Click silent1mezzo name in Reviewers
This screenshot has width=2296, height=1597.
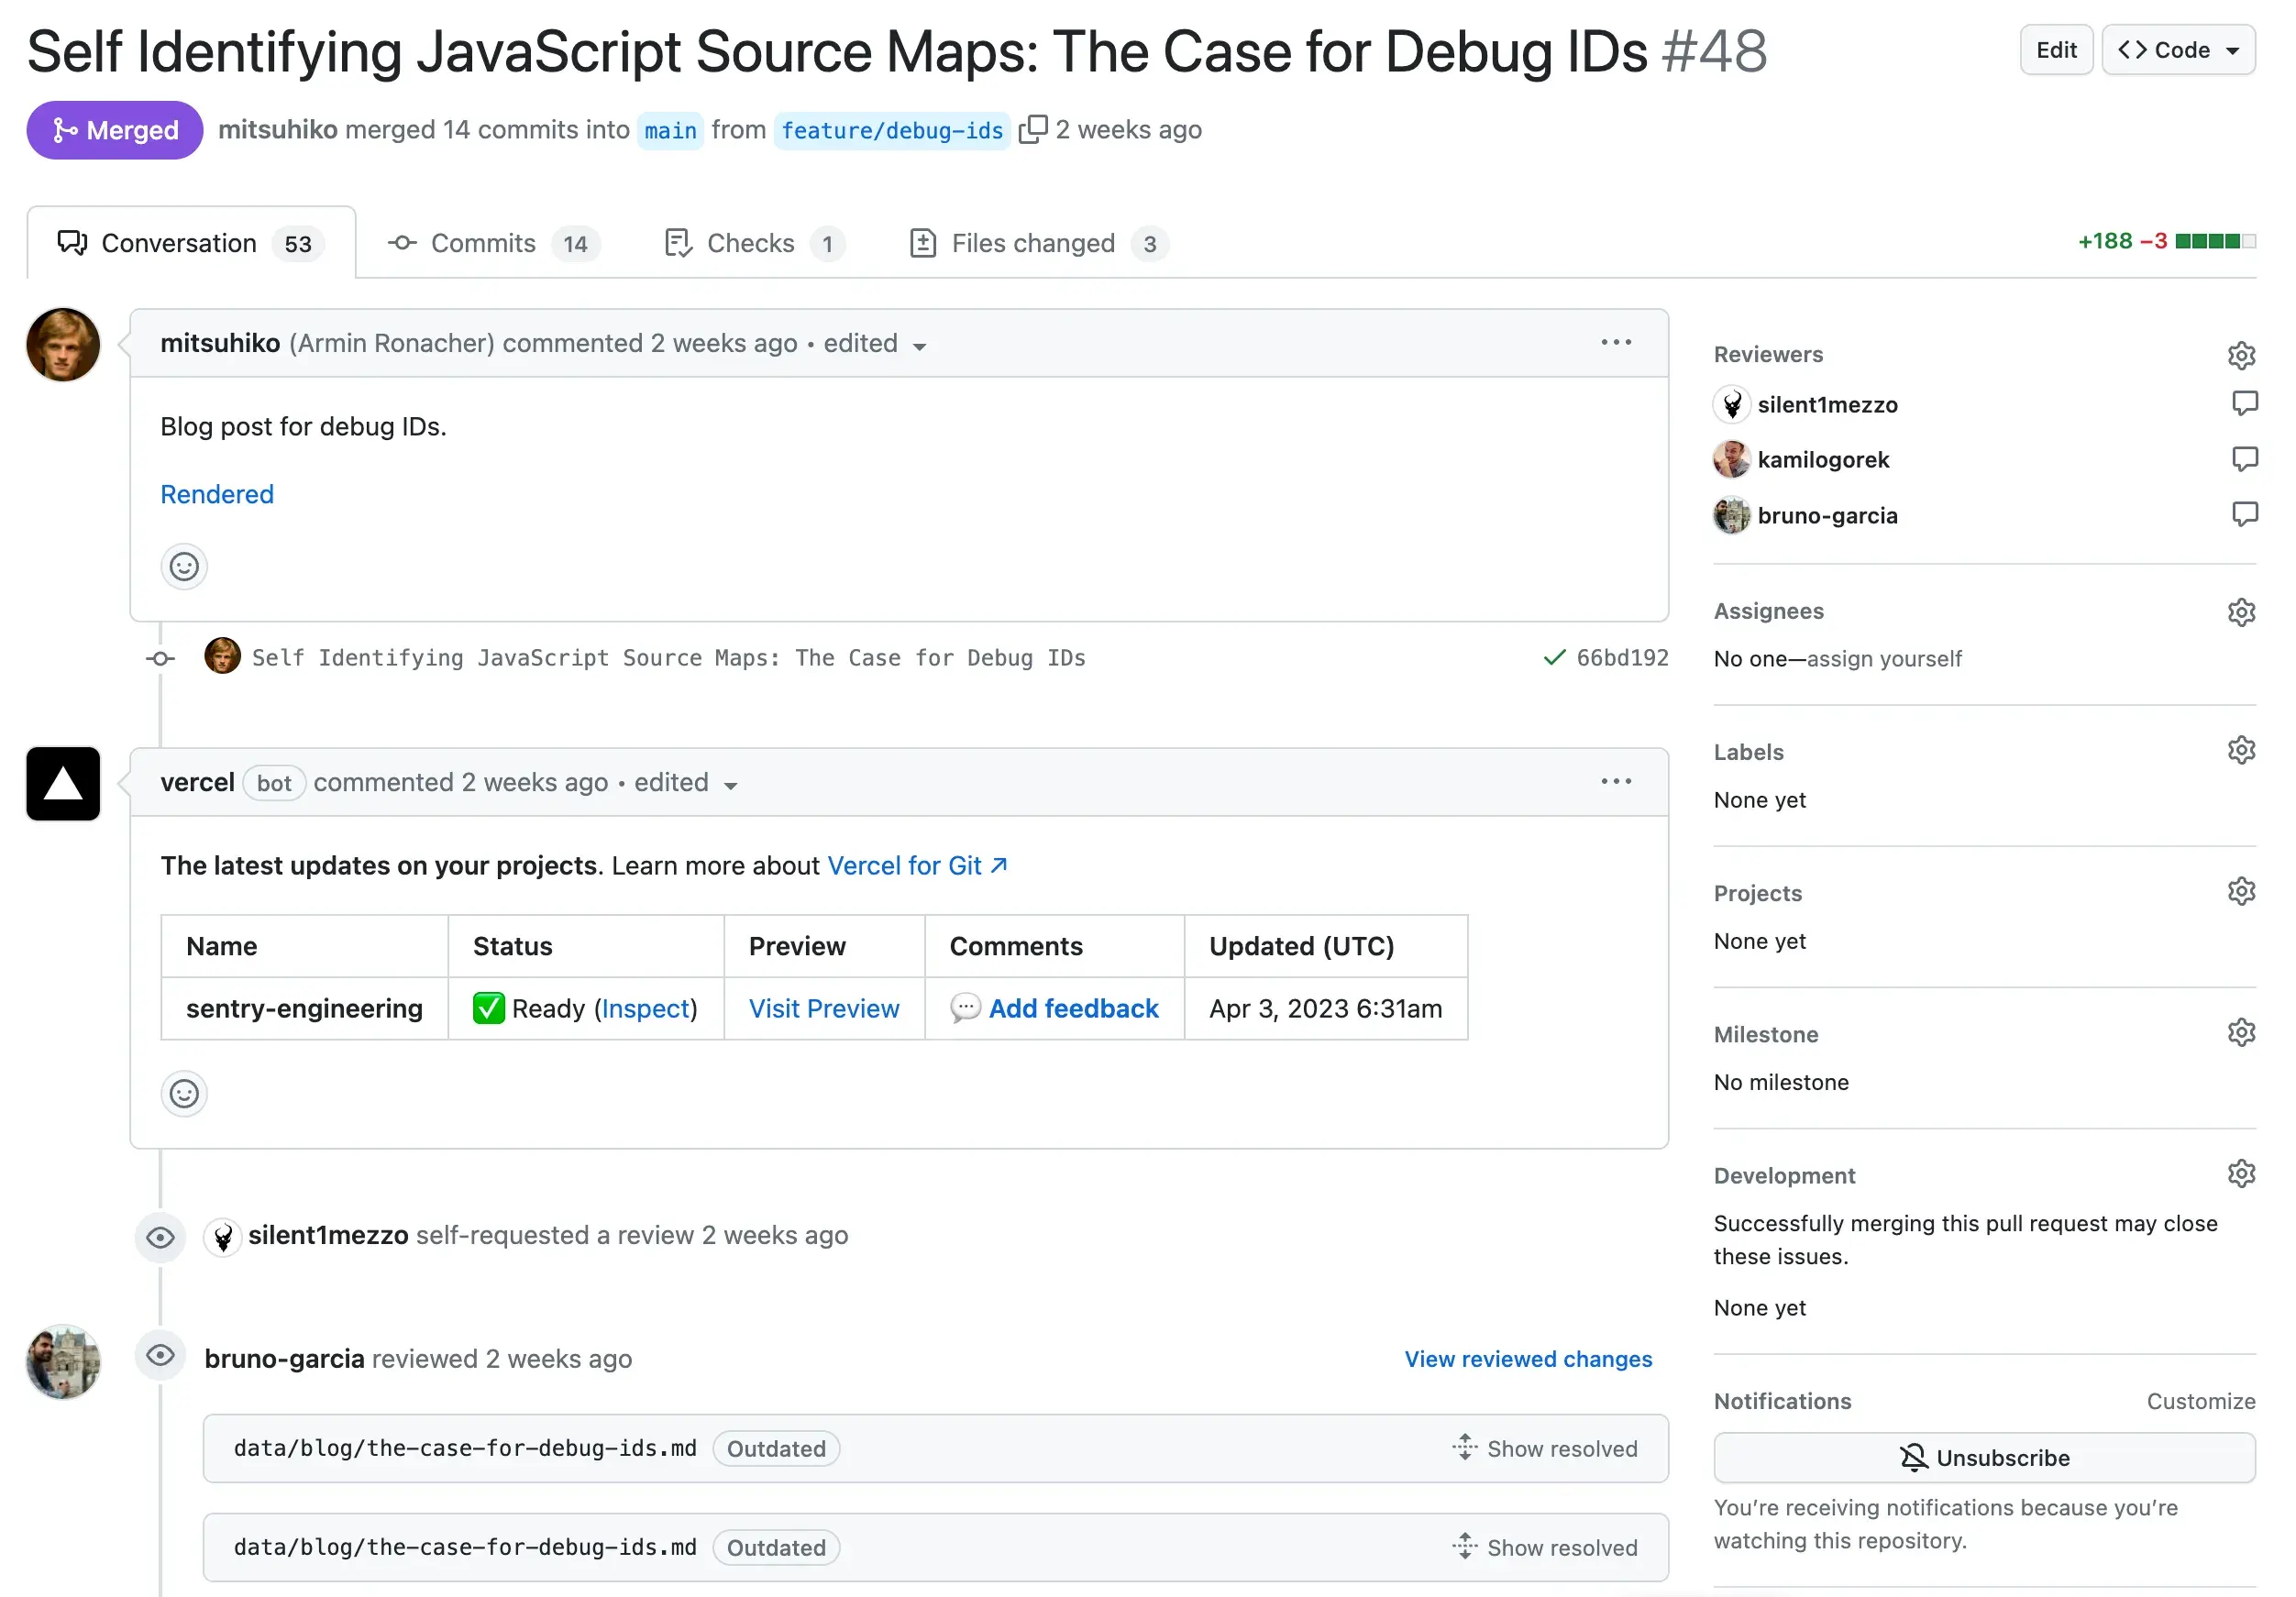(1827, 404)
